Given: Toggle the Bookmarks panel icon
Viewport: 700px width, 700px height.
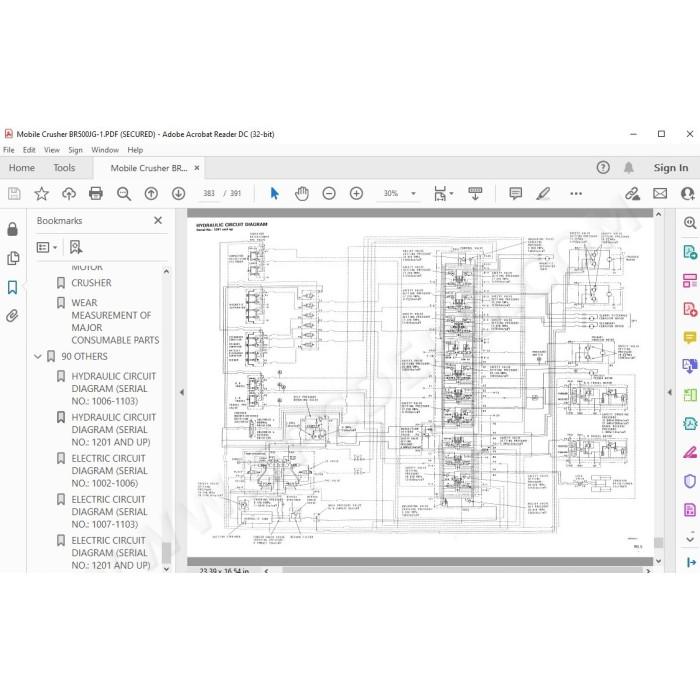Looking at the screenshot, I should pos(12,287).
